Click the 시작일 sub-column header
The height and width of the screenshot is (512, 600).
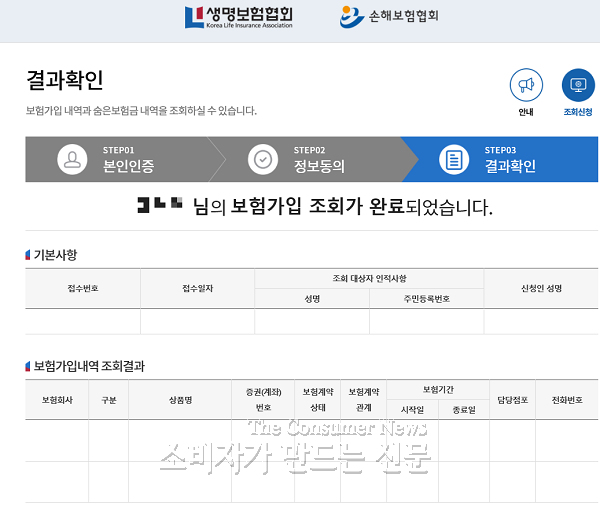pos(412,409)
